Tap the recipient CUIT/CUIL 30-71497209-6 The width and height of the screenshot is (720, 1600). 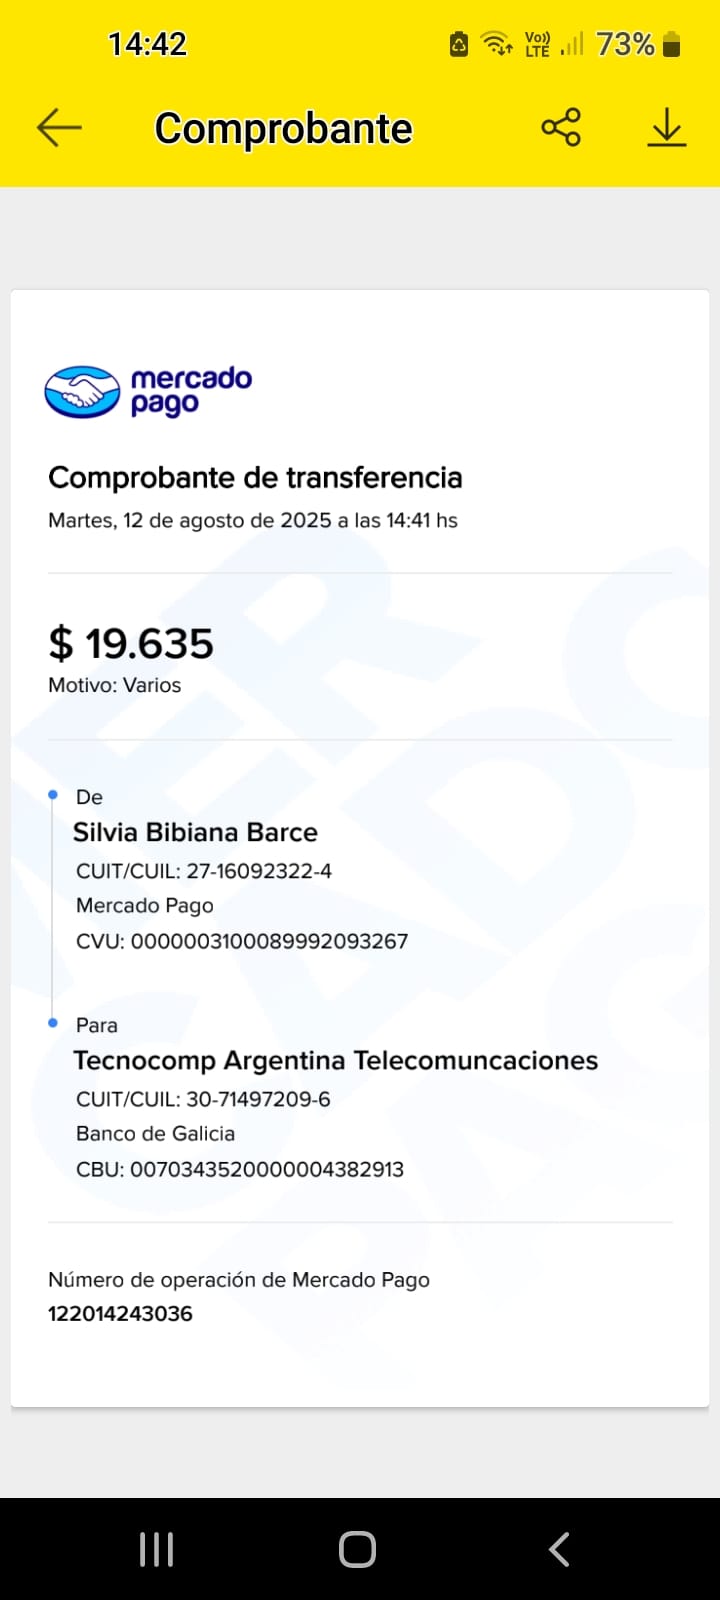[x=258, y=1099]
